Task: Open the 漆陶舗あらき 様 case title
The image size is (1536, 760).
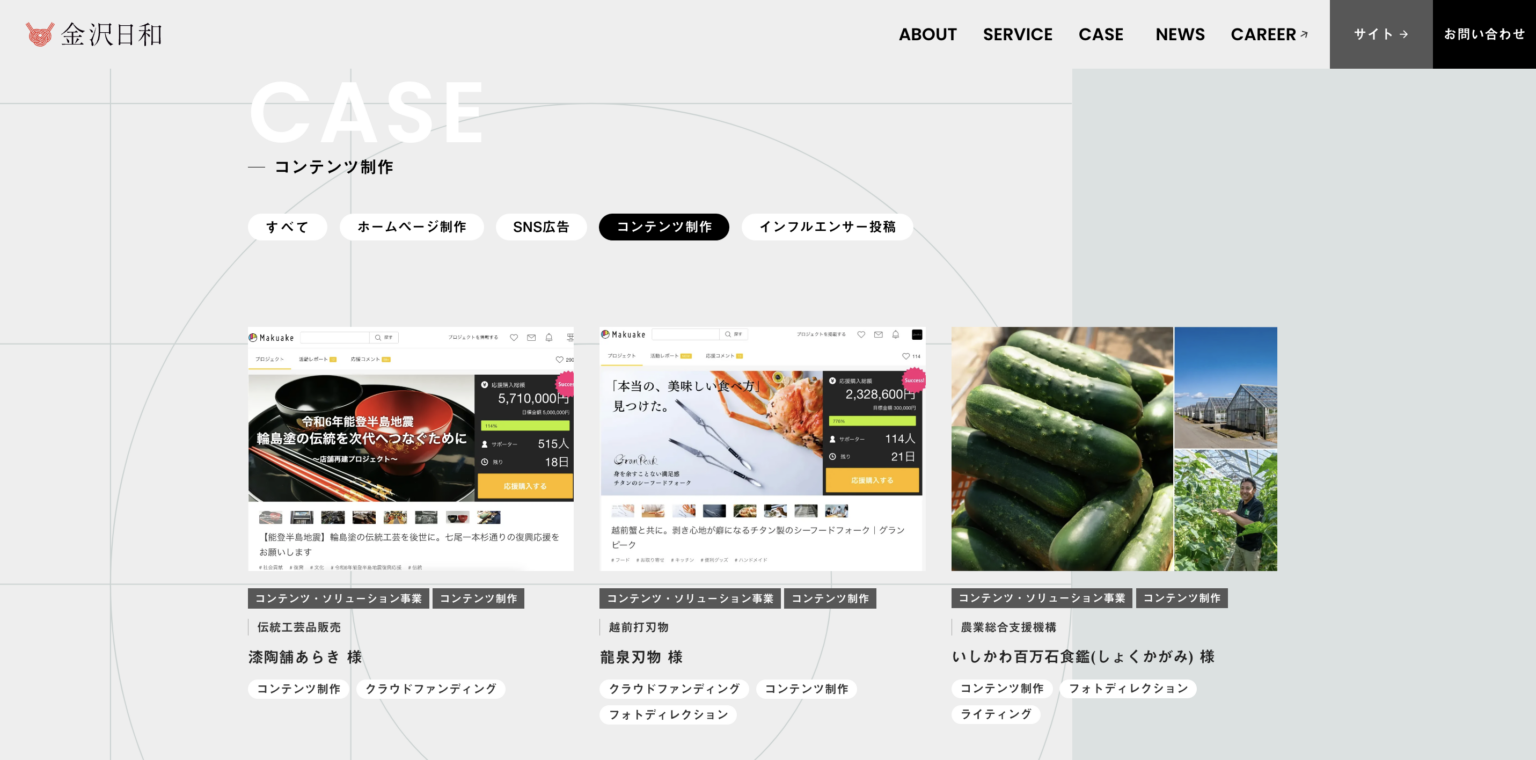Action: point(305,657)
